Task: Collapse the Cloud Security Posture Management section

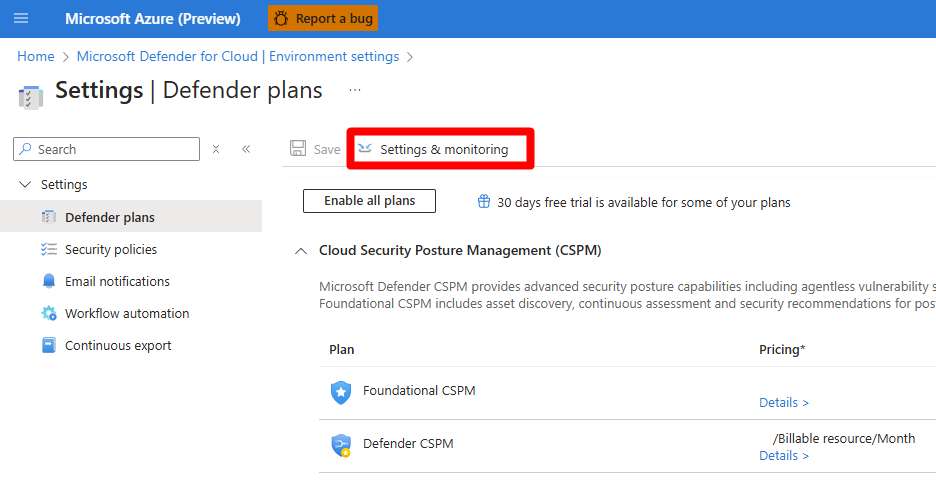Action: click(x=301, y=251)
